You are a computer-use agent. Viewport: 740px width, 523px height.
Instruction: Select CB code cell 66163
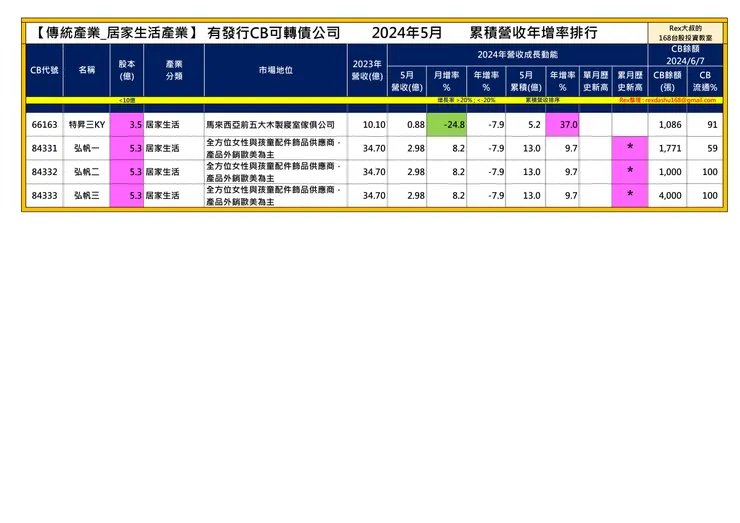pyautogui.click(x=44, y=125)
